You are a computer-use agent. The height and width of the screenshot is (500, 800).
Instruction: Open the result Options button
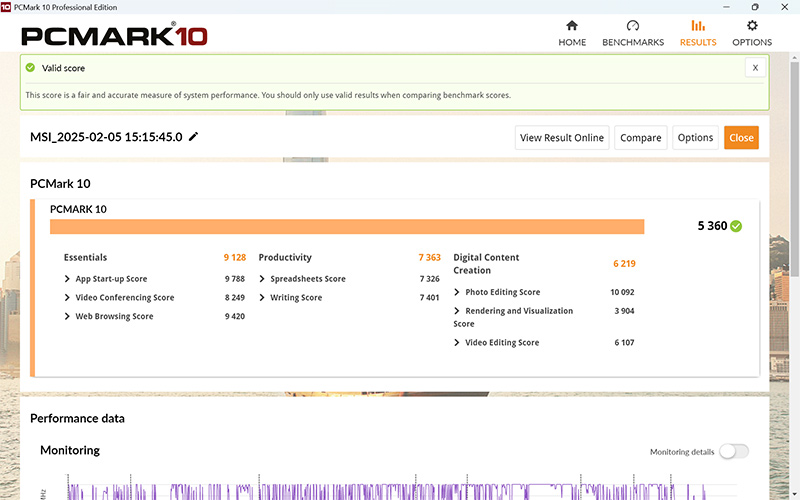pyautogui.click(x=695, y=138)
